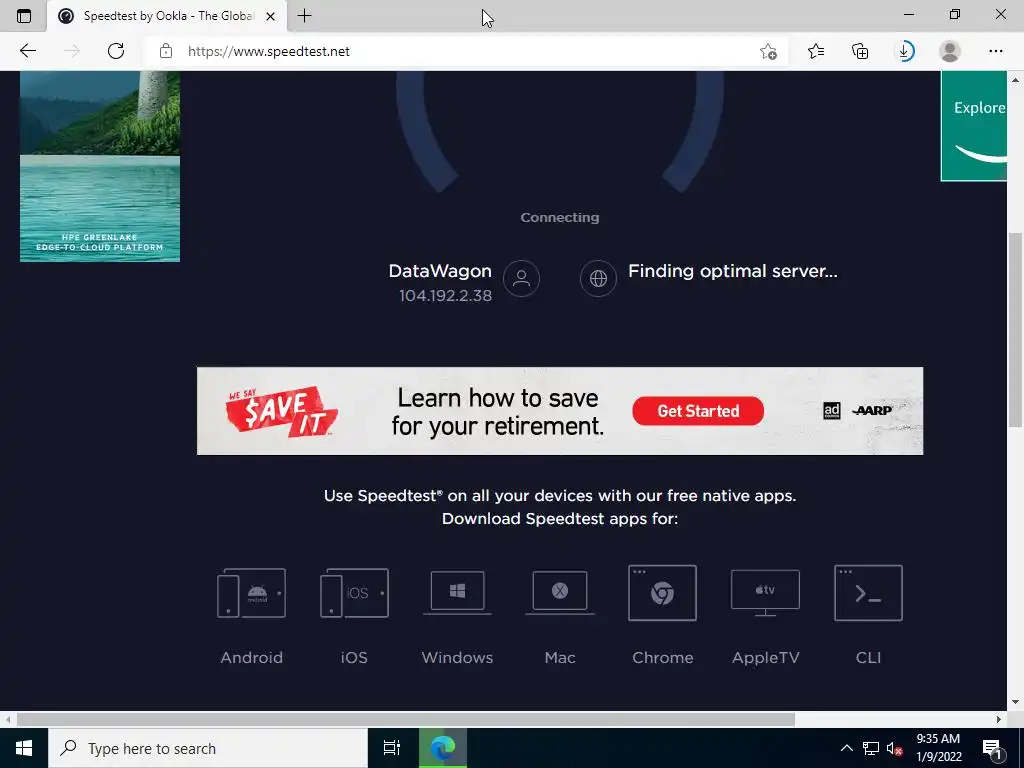
Task: Open the iOS app download icon
Action: [354, 593]
